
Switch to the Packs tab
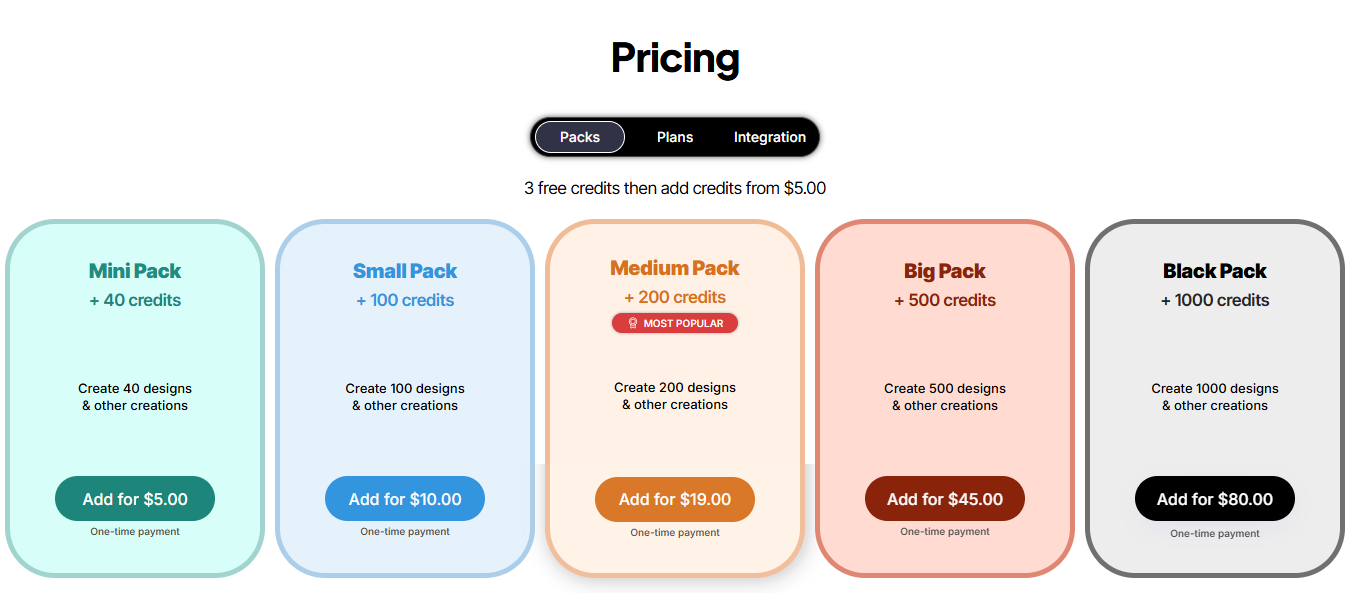pos(580,137)
